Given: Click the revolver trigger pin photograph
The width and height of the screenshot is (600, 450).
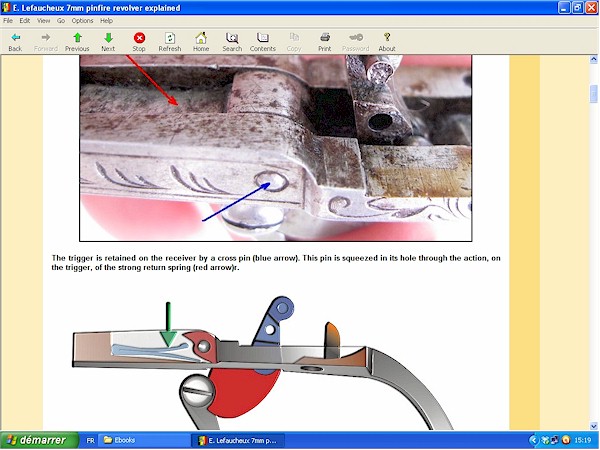Looking at the screenshot, I should (276, 148).
